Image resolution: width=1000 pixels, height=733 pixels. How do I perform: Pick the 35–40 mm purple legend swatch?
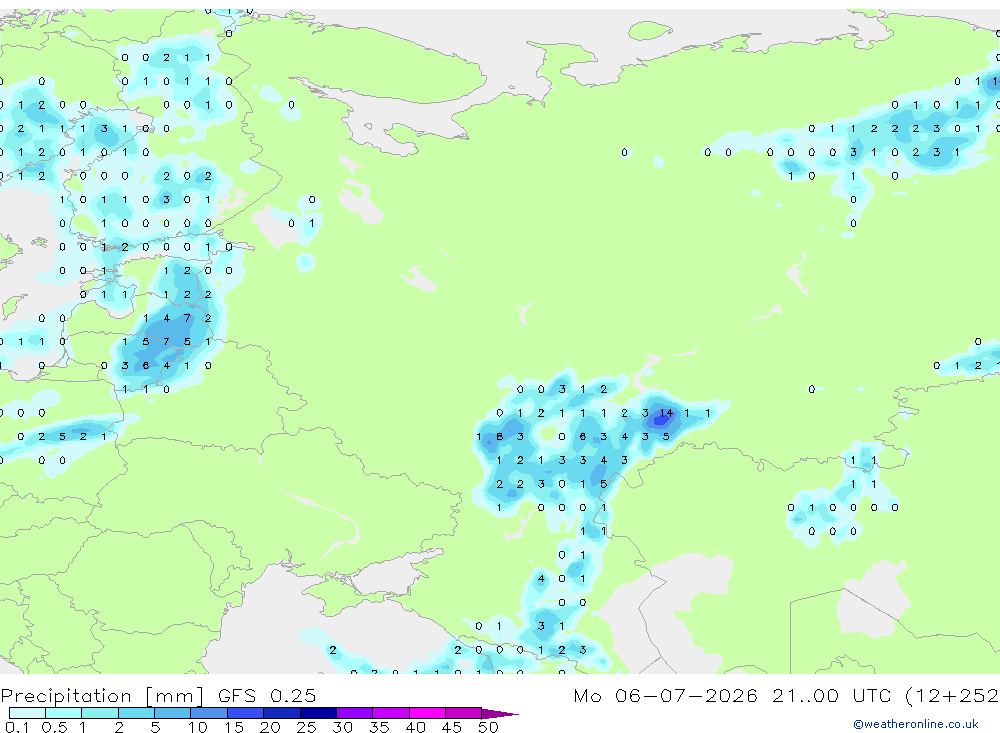[391, 713]
